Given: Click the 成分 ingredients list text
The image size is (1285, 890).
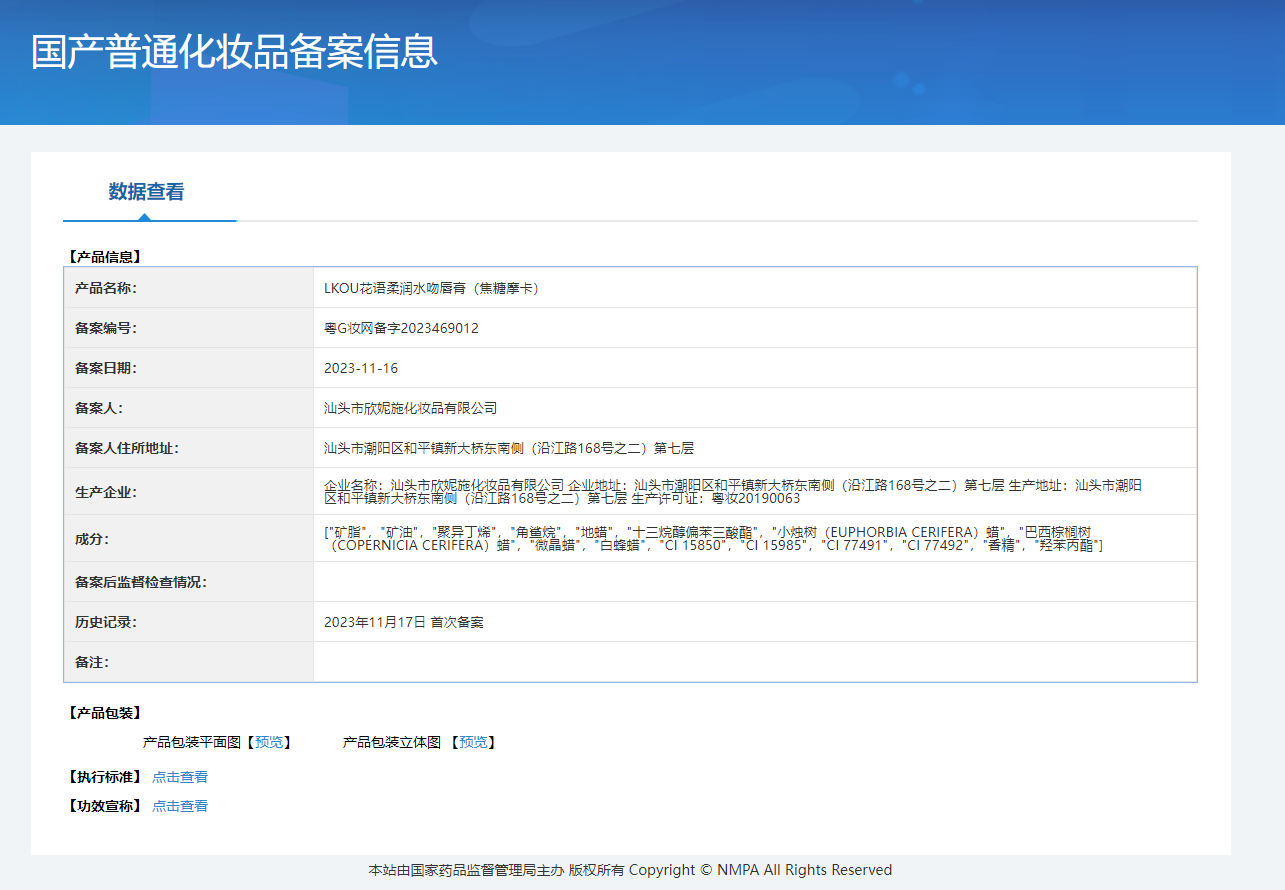Looking at the screenshot, I should [712, 538].
